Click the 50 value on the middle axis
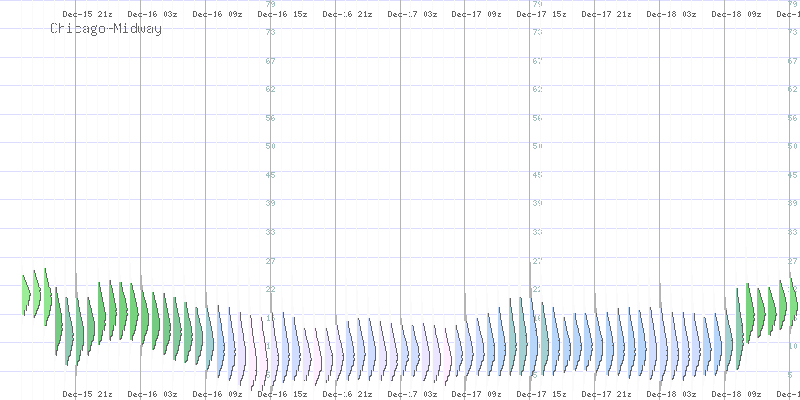The image size is (800, 400). pos(537,146)
